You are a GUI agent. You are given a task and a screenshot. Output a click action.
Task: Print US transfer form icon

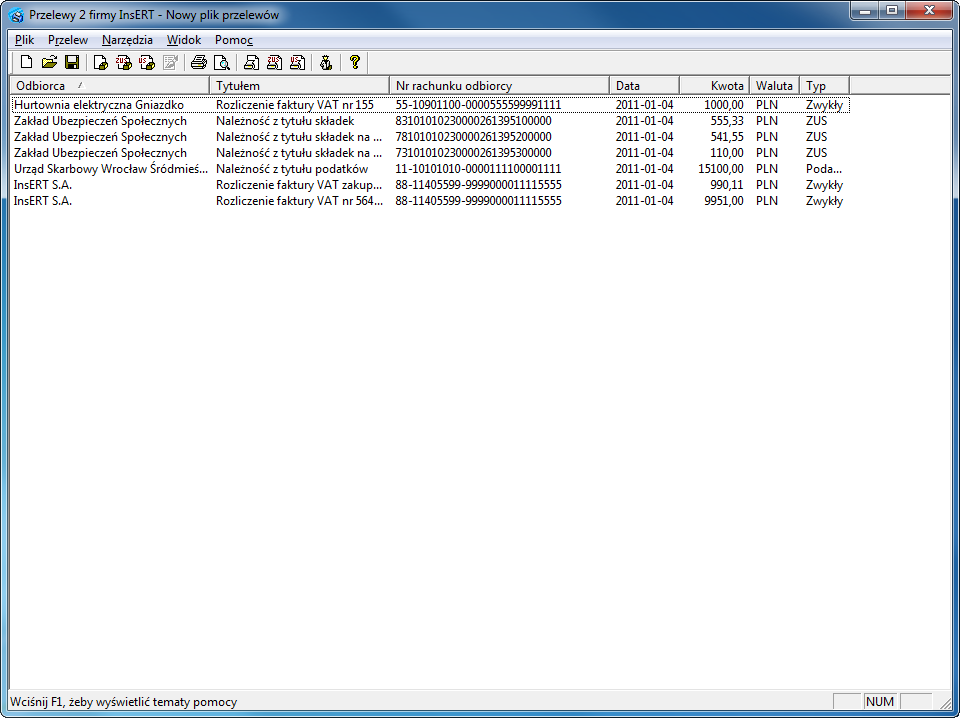(298, 62)
